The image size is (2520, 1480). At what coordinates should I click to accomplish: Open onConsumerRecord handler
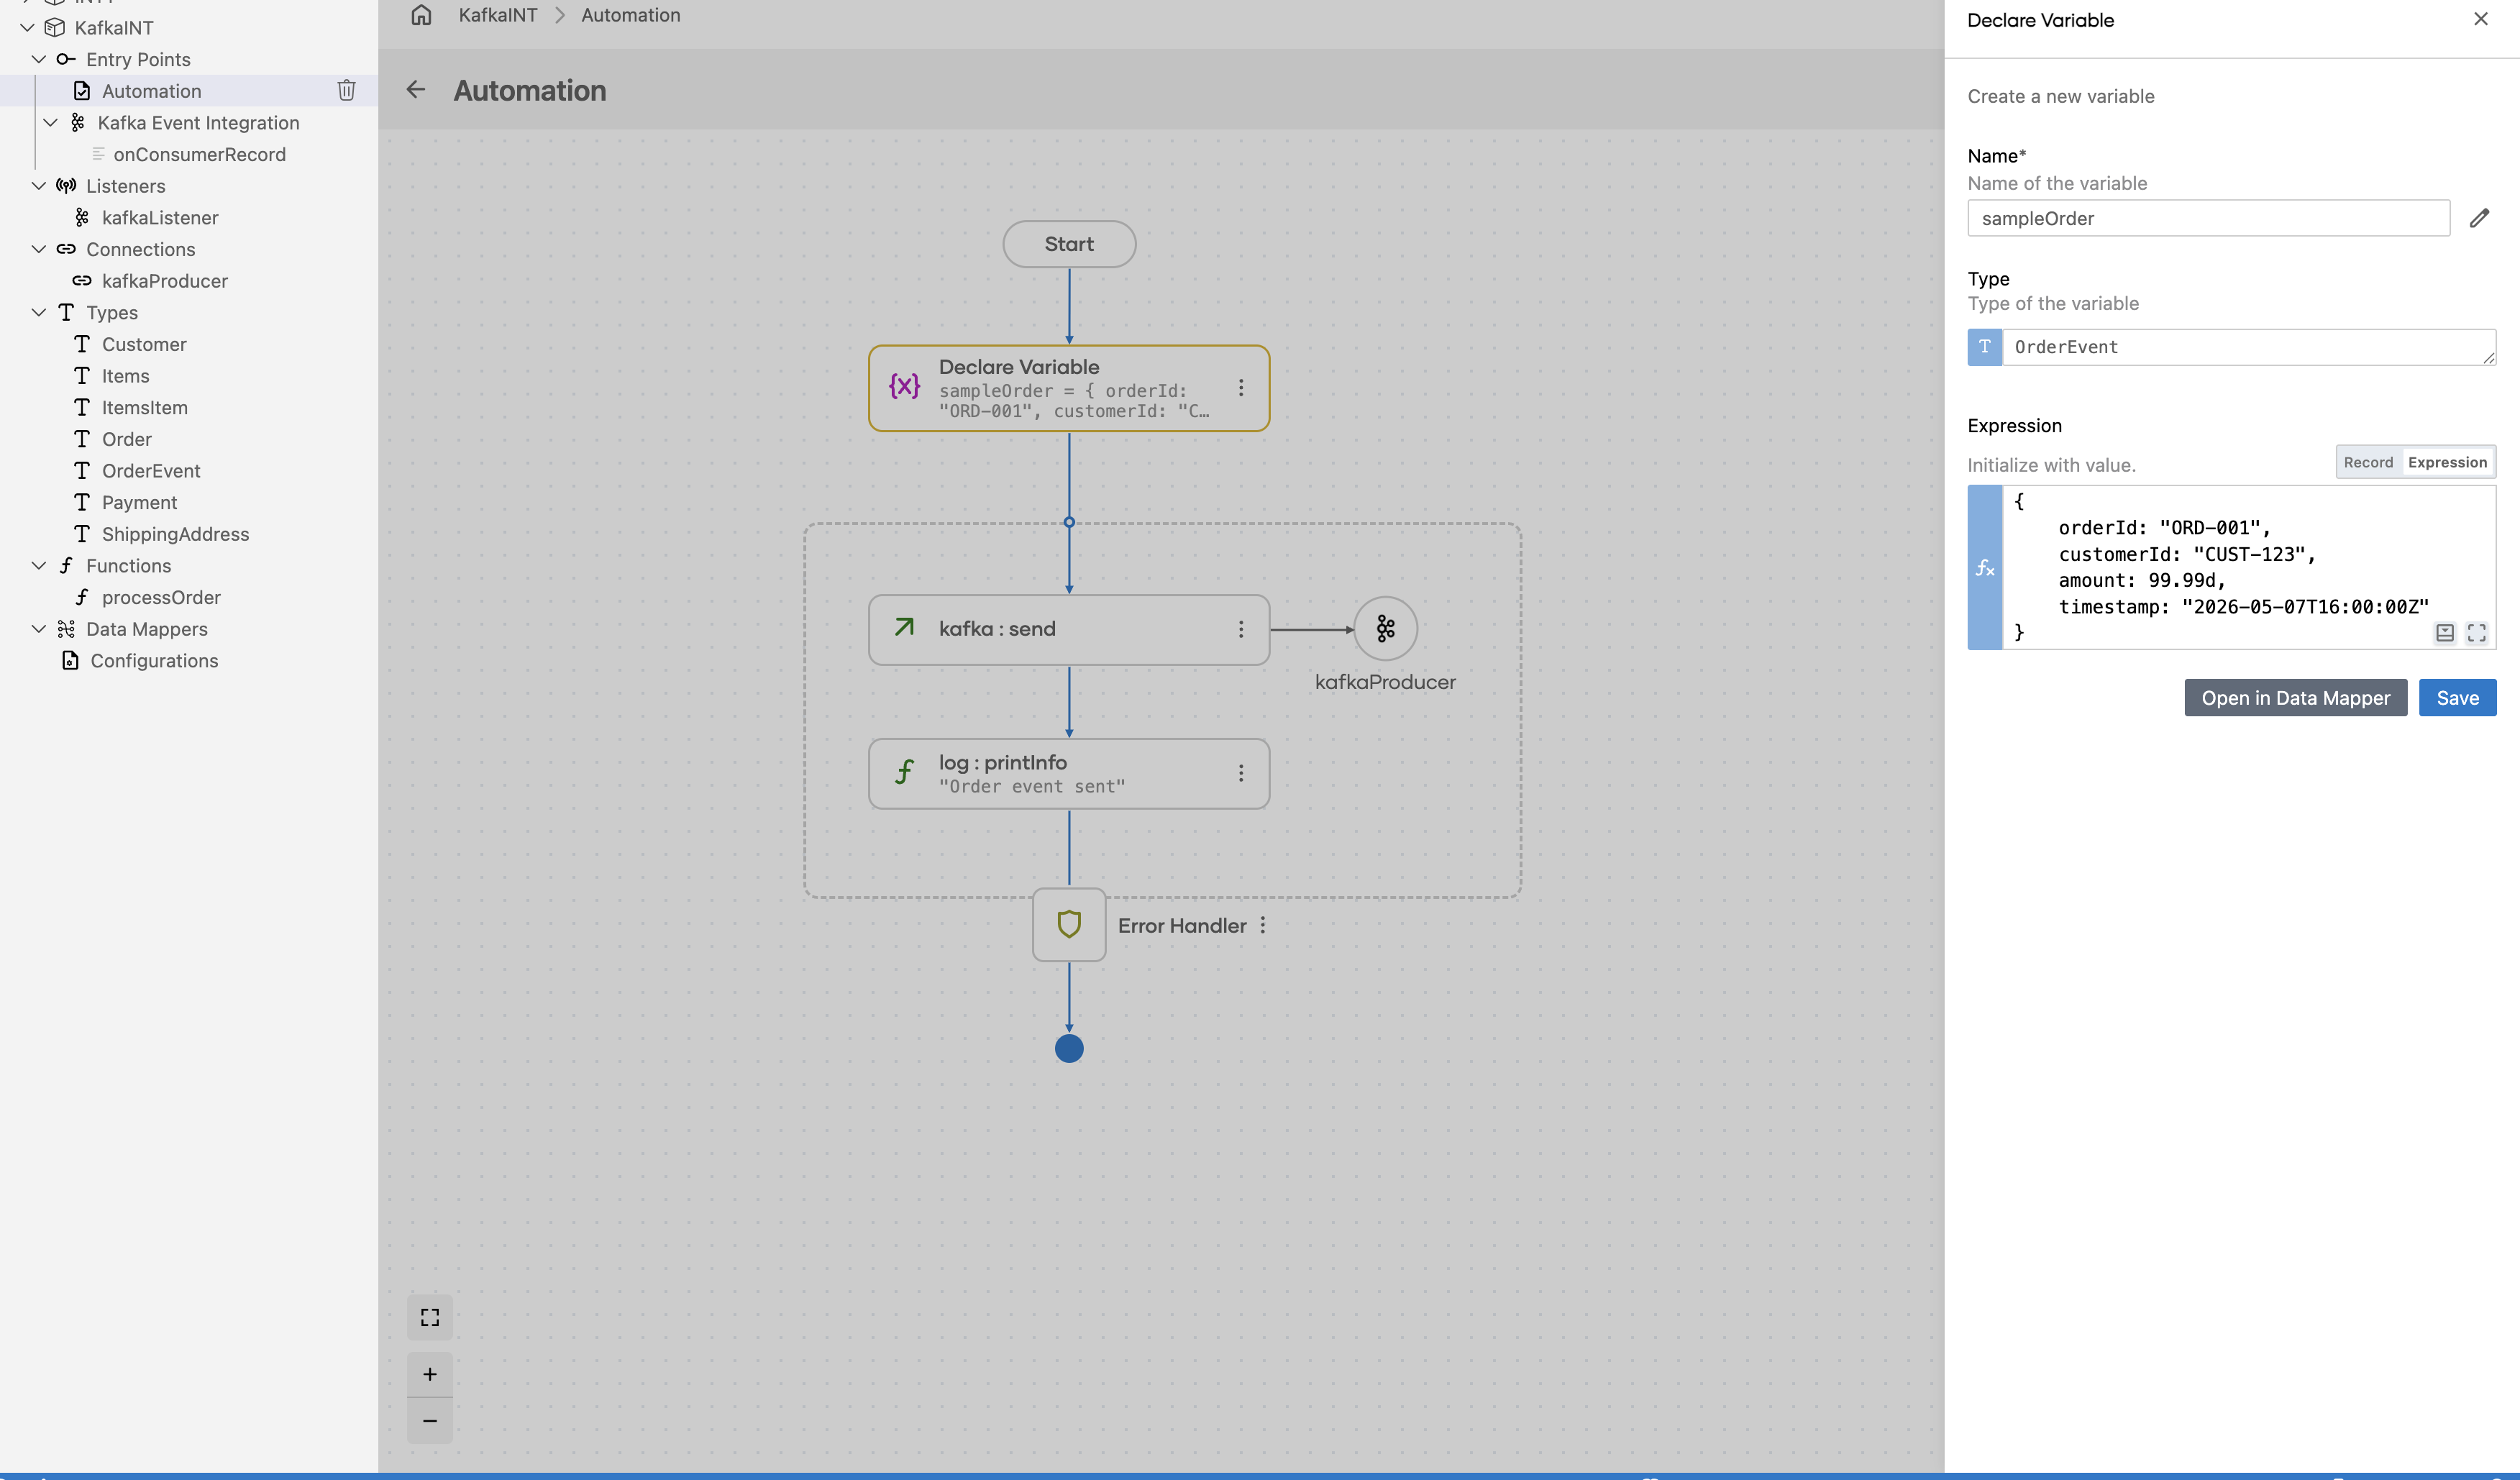coord(199,154)
